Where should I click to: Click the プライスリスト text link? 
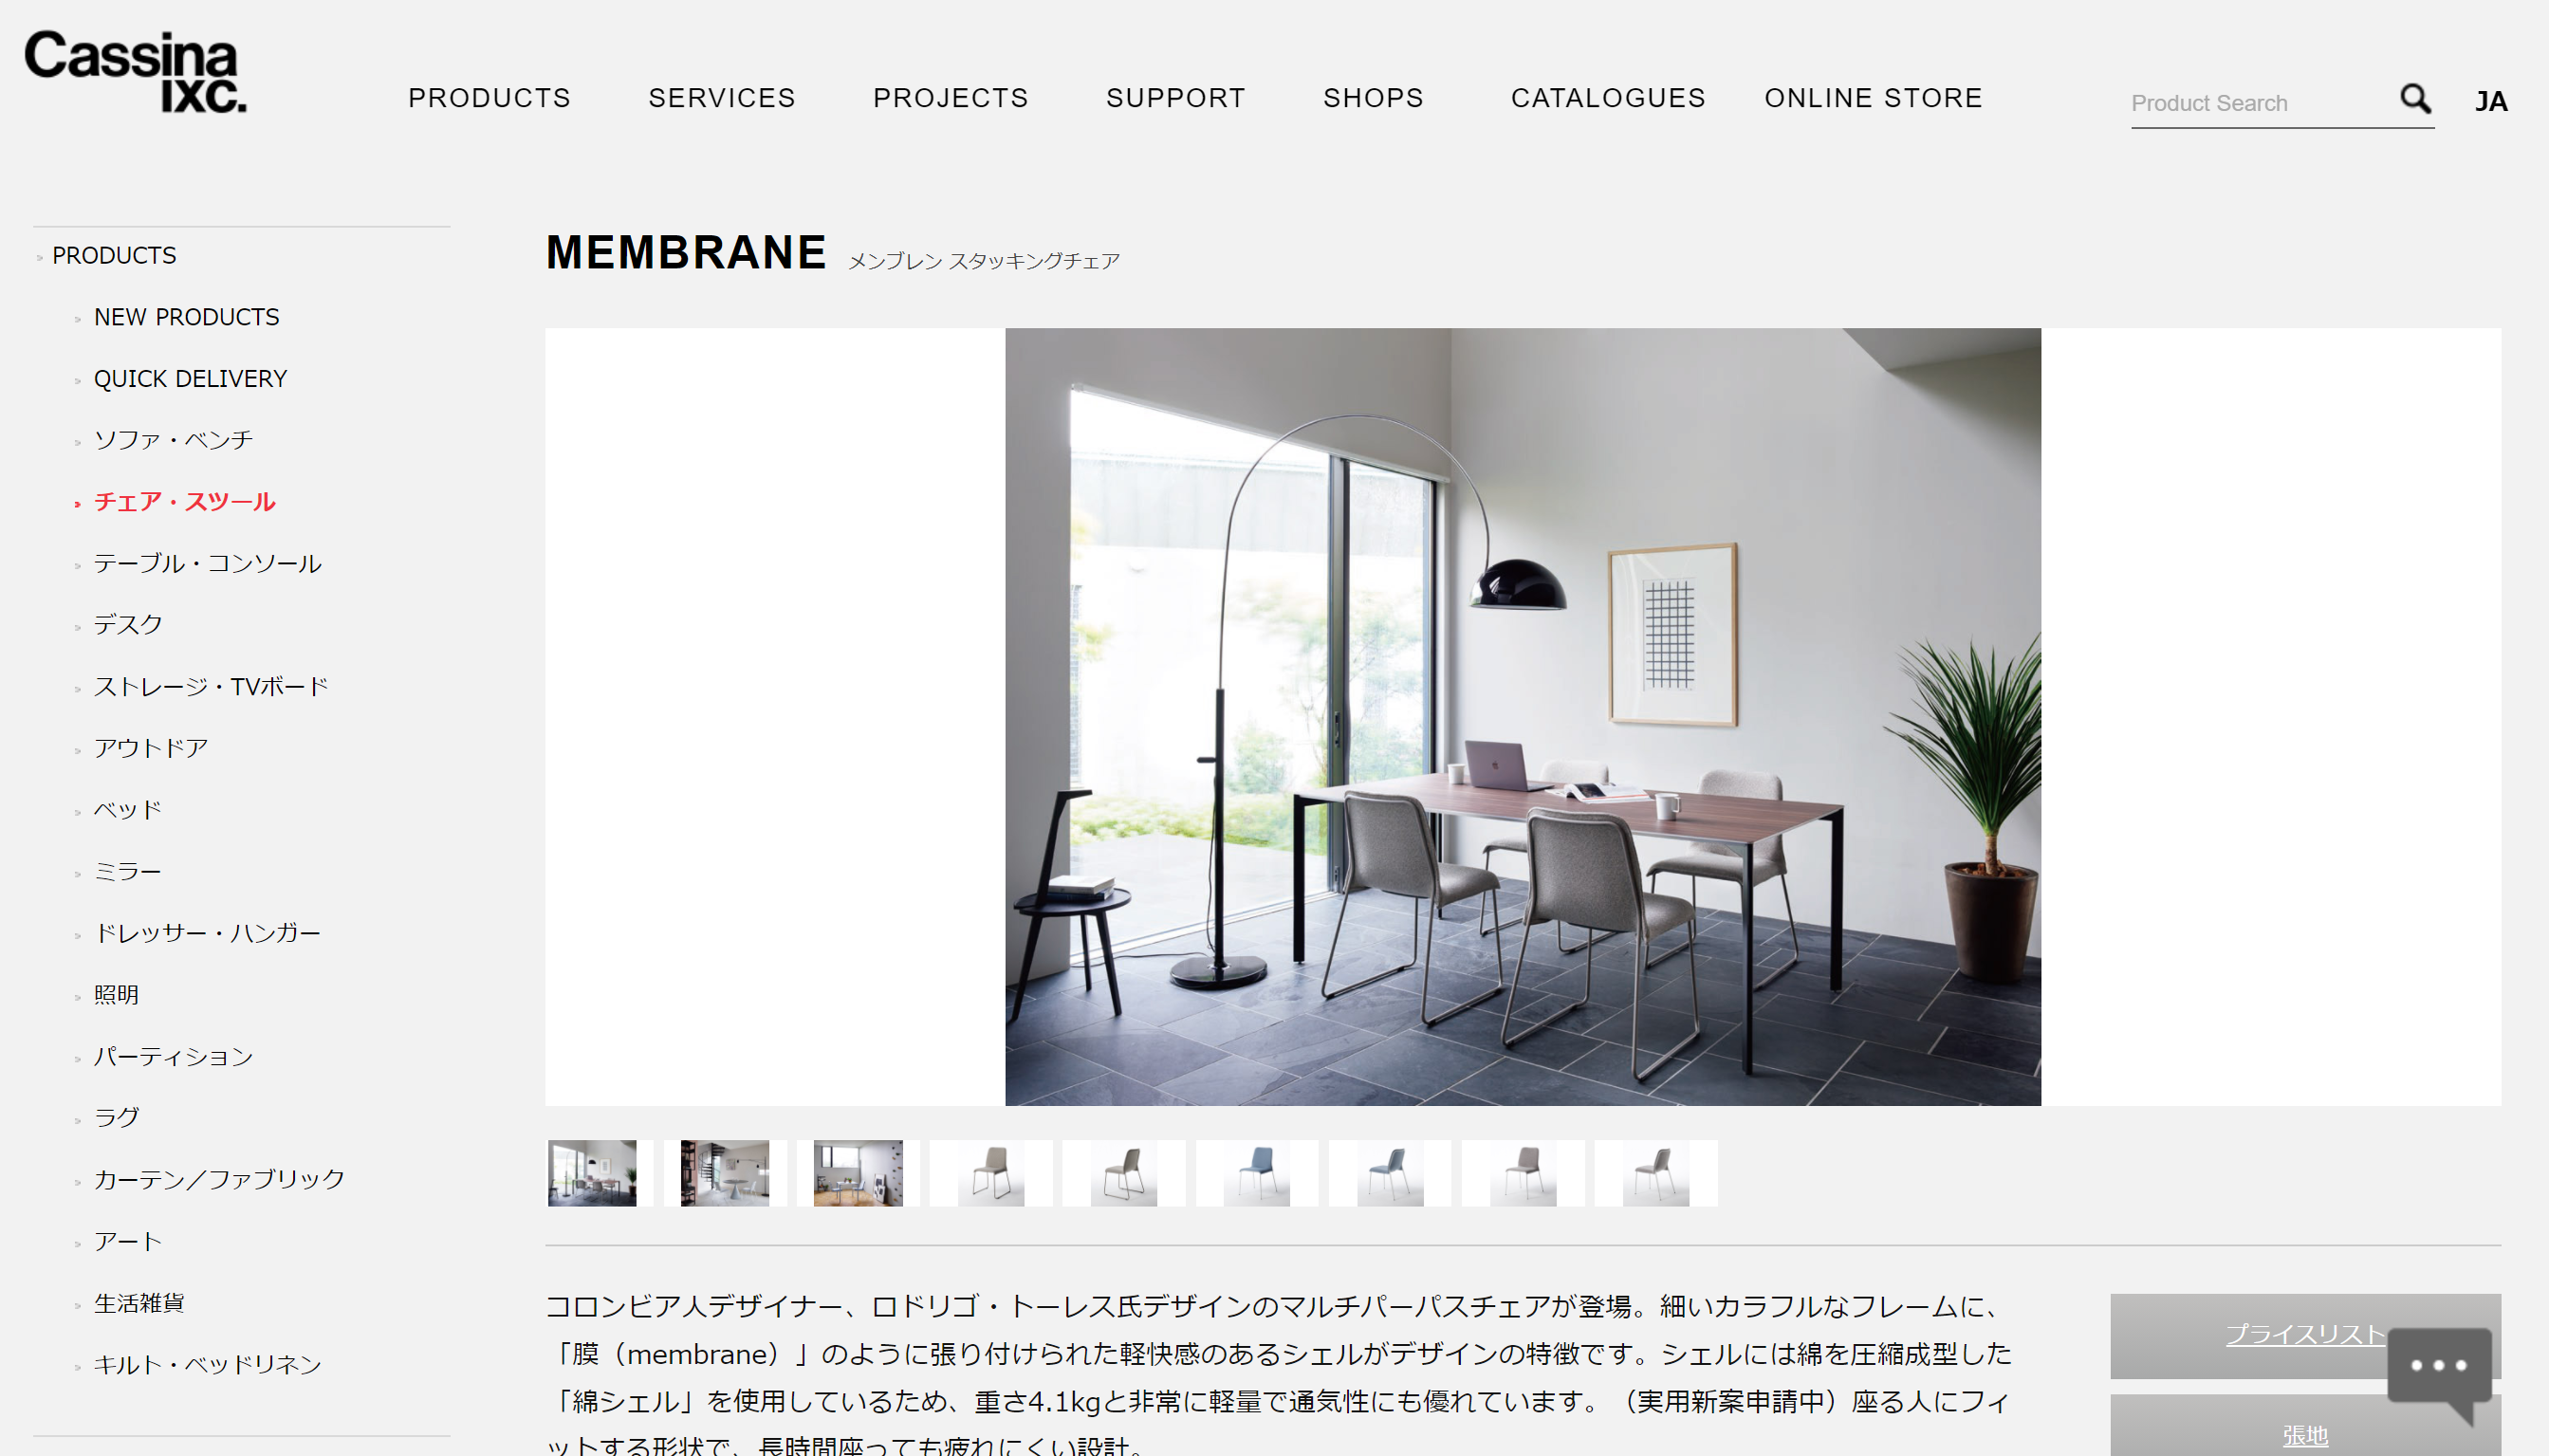click(x=2297, y=1336)
